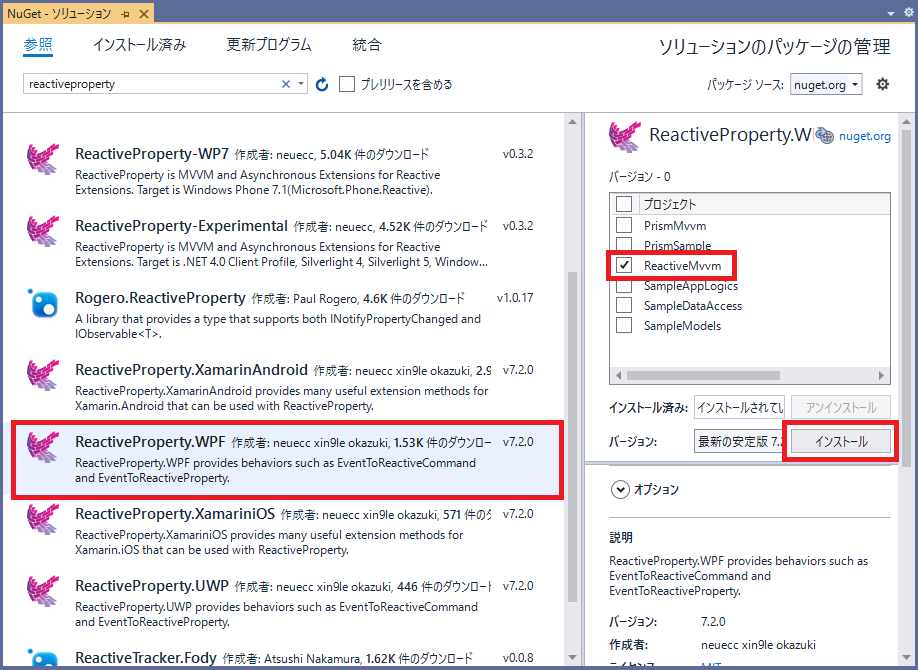Screen dimensions: 918x670
Task: Open the package source nuget.org dropdown
Action: 825,84
